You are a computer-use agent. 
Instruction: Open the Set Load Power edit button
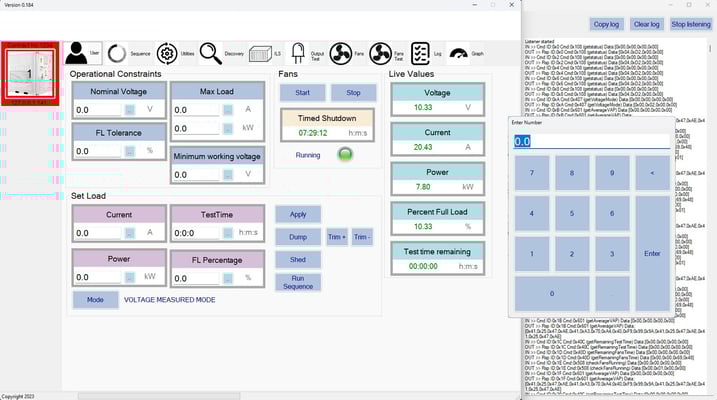pos(130,277)
